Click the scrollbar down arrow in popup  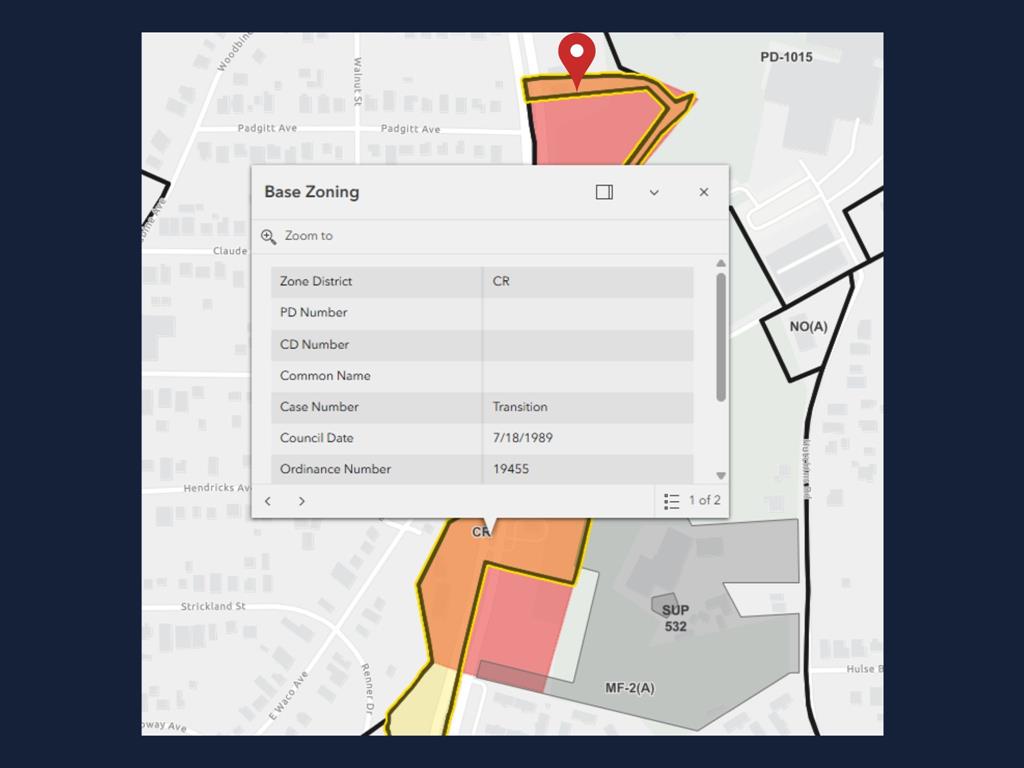coord(721,476)
